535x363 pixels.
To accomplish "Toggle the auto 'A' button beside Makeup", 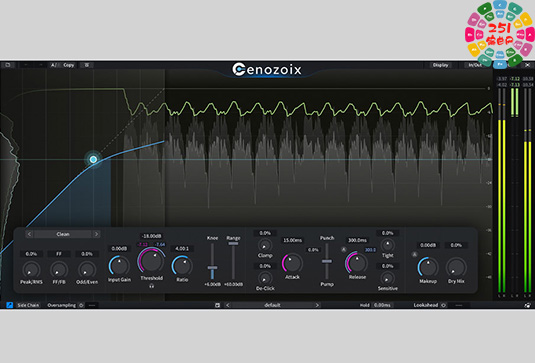I will tap(414, 255).
